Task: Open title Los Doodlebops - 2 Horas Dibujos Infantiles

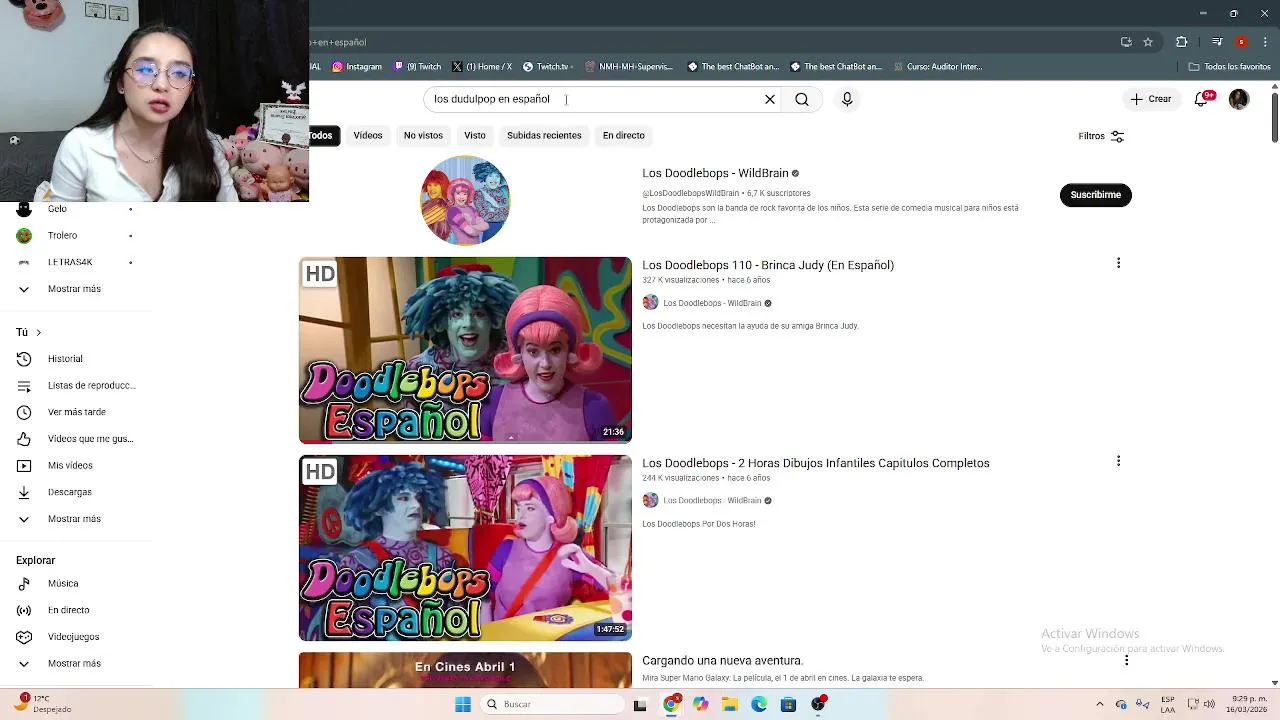Action: click(x=816, y=463)
